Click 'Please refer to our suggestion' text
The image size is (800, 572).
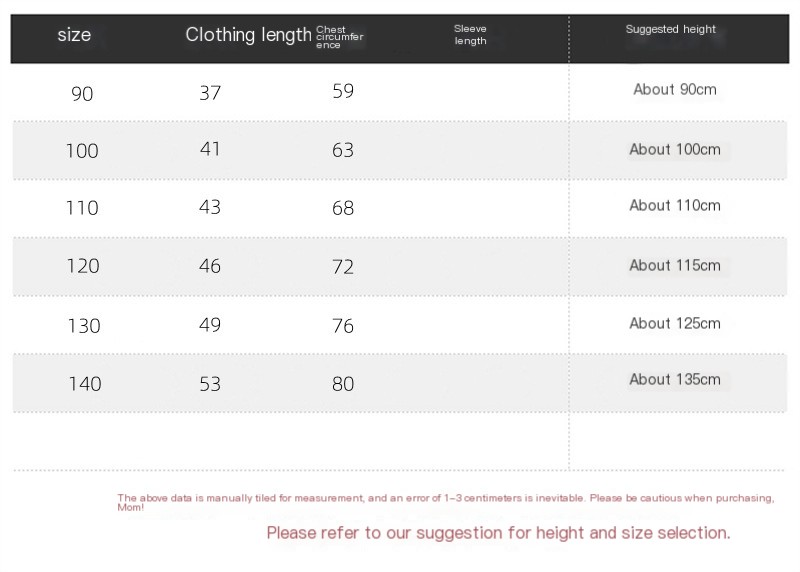point(498,533)
